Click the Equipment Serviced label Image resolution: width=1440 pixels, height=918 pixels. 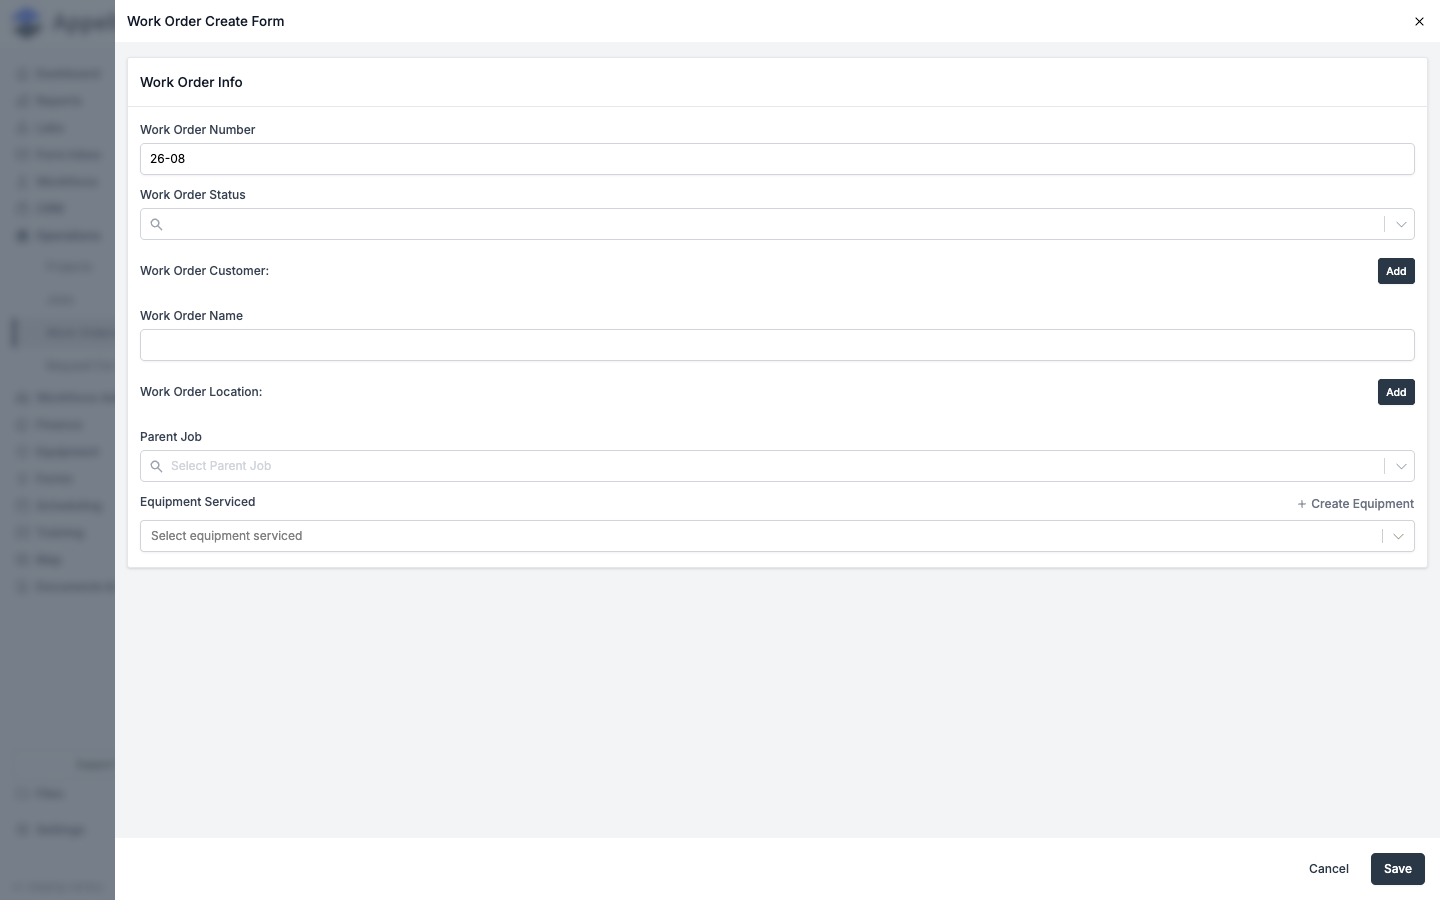tap(197, 502)
